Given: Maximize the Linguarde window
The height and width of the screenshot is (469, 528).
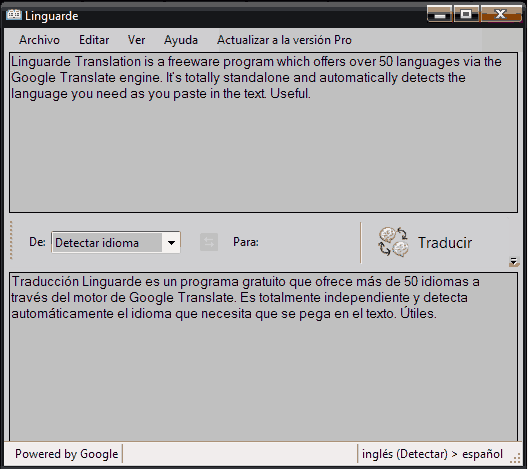Looking at the screenshot, I should pyautogui.click(x=466, y=14).
